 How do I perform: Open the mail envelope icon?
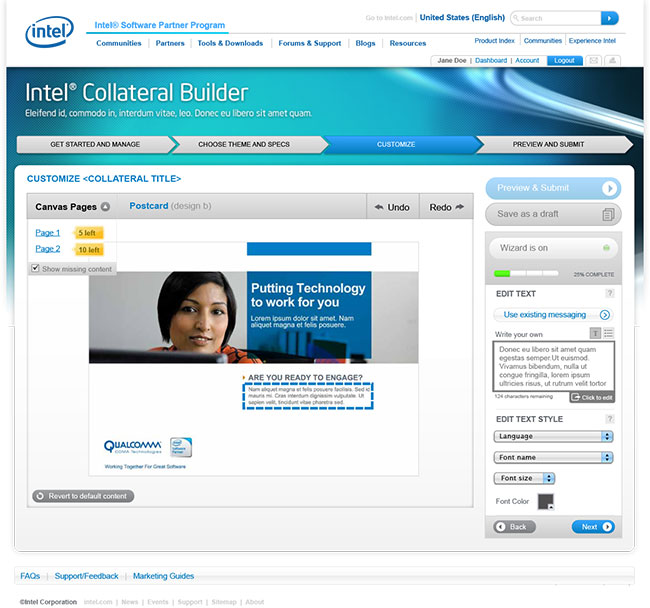(x=593, y=61)
